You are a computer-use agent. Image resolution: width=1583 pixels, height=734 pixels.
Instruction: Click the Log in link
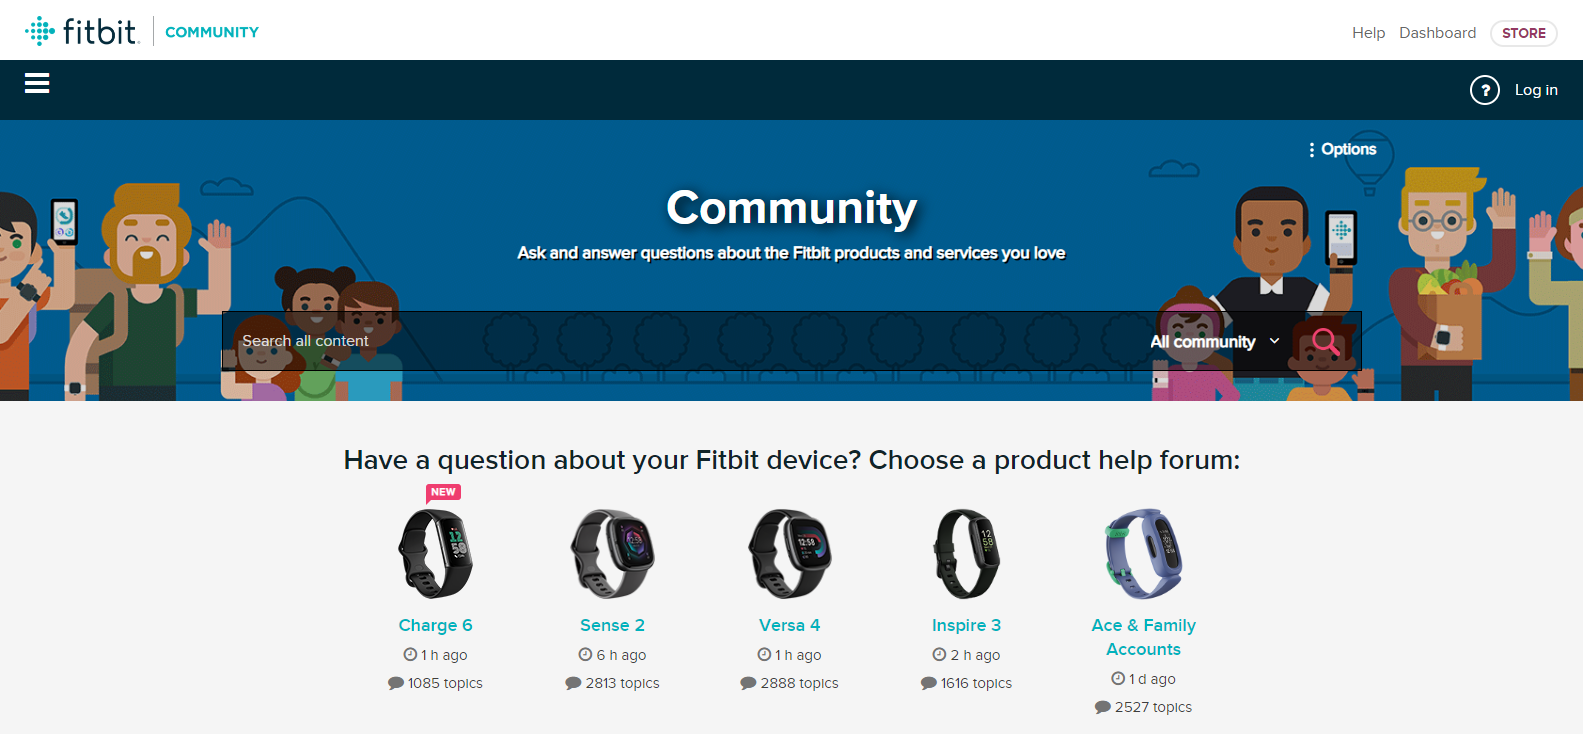pos(1536,89)
